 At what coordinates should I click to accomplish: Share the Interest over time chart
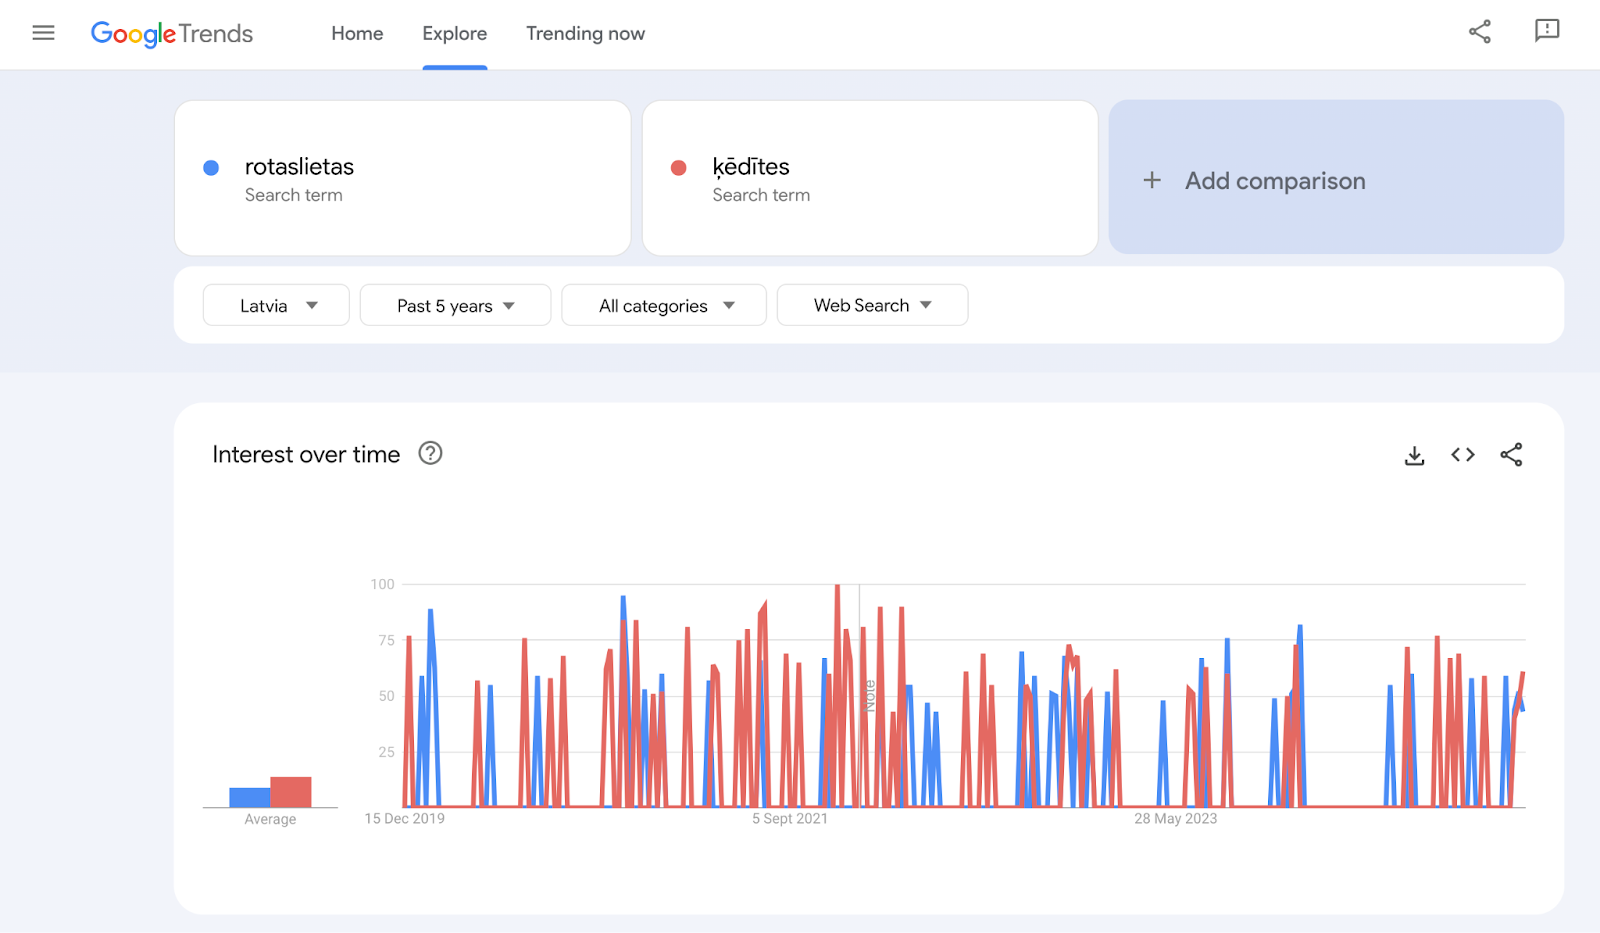pyautogui.click(x=1511, y=455)
